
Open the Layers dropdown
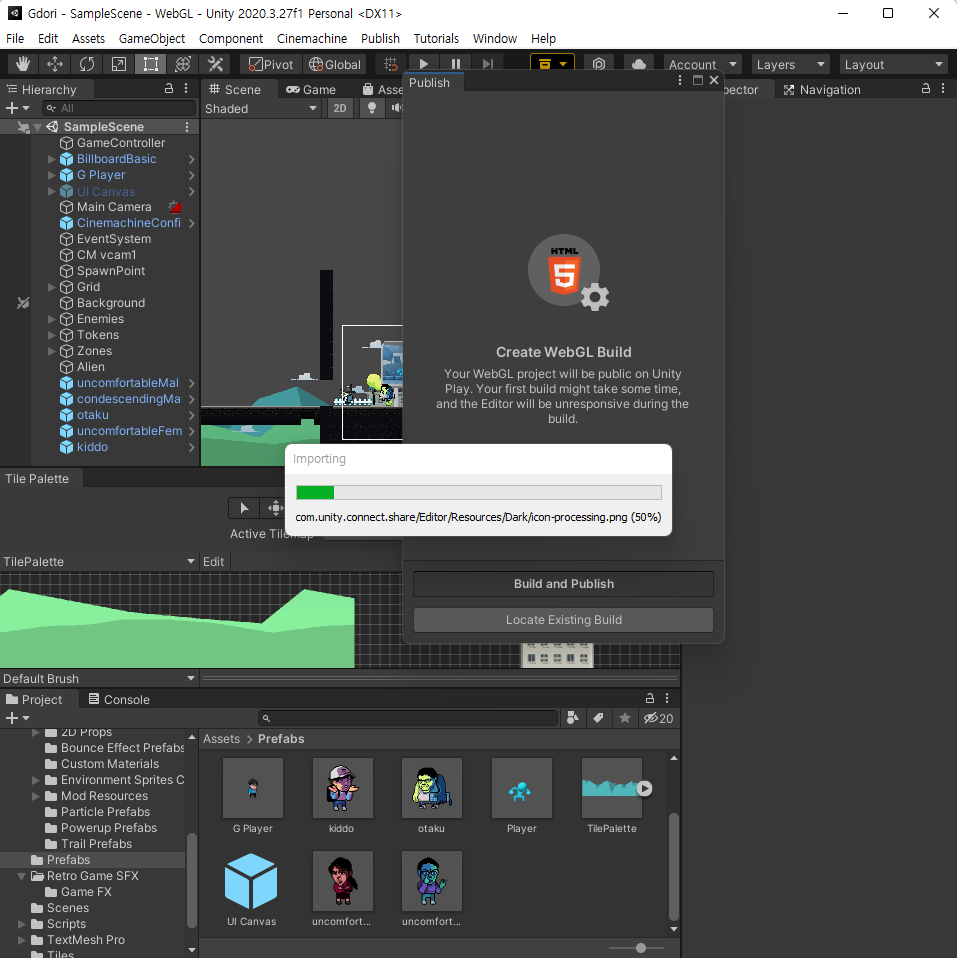pos(791,64)
